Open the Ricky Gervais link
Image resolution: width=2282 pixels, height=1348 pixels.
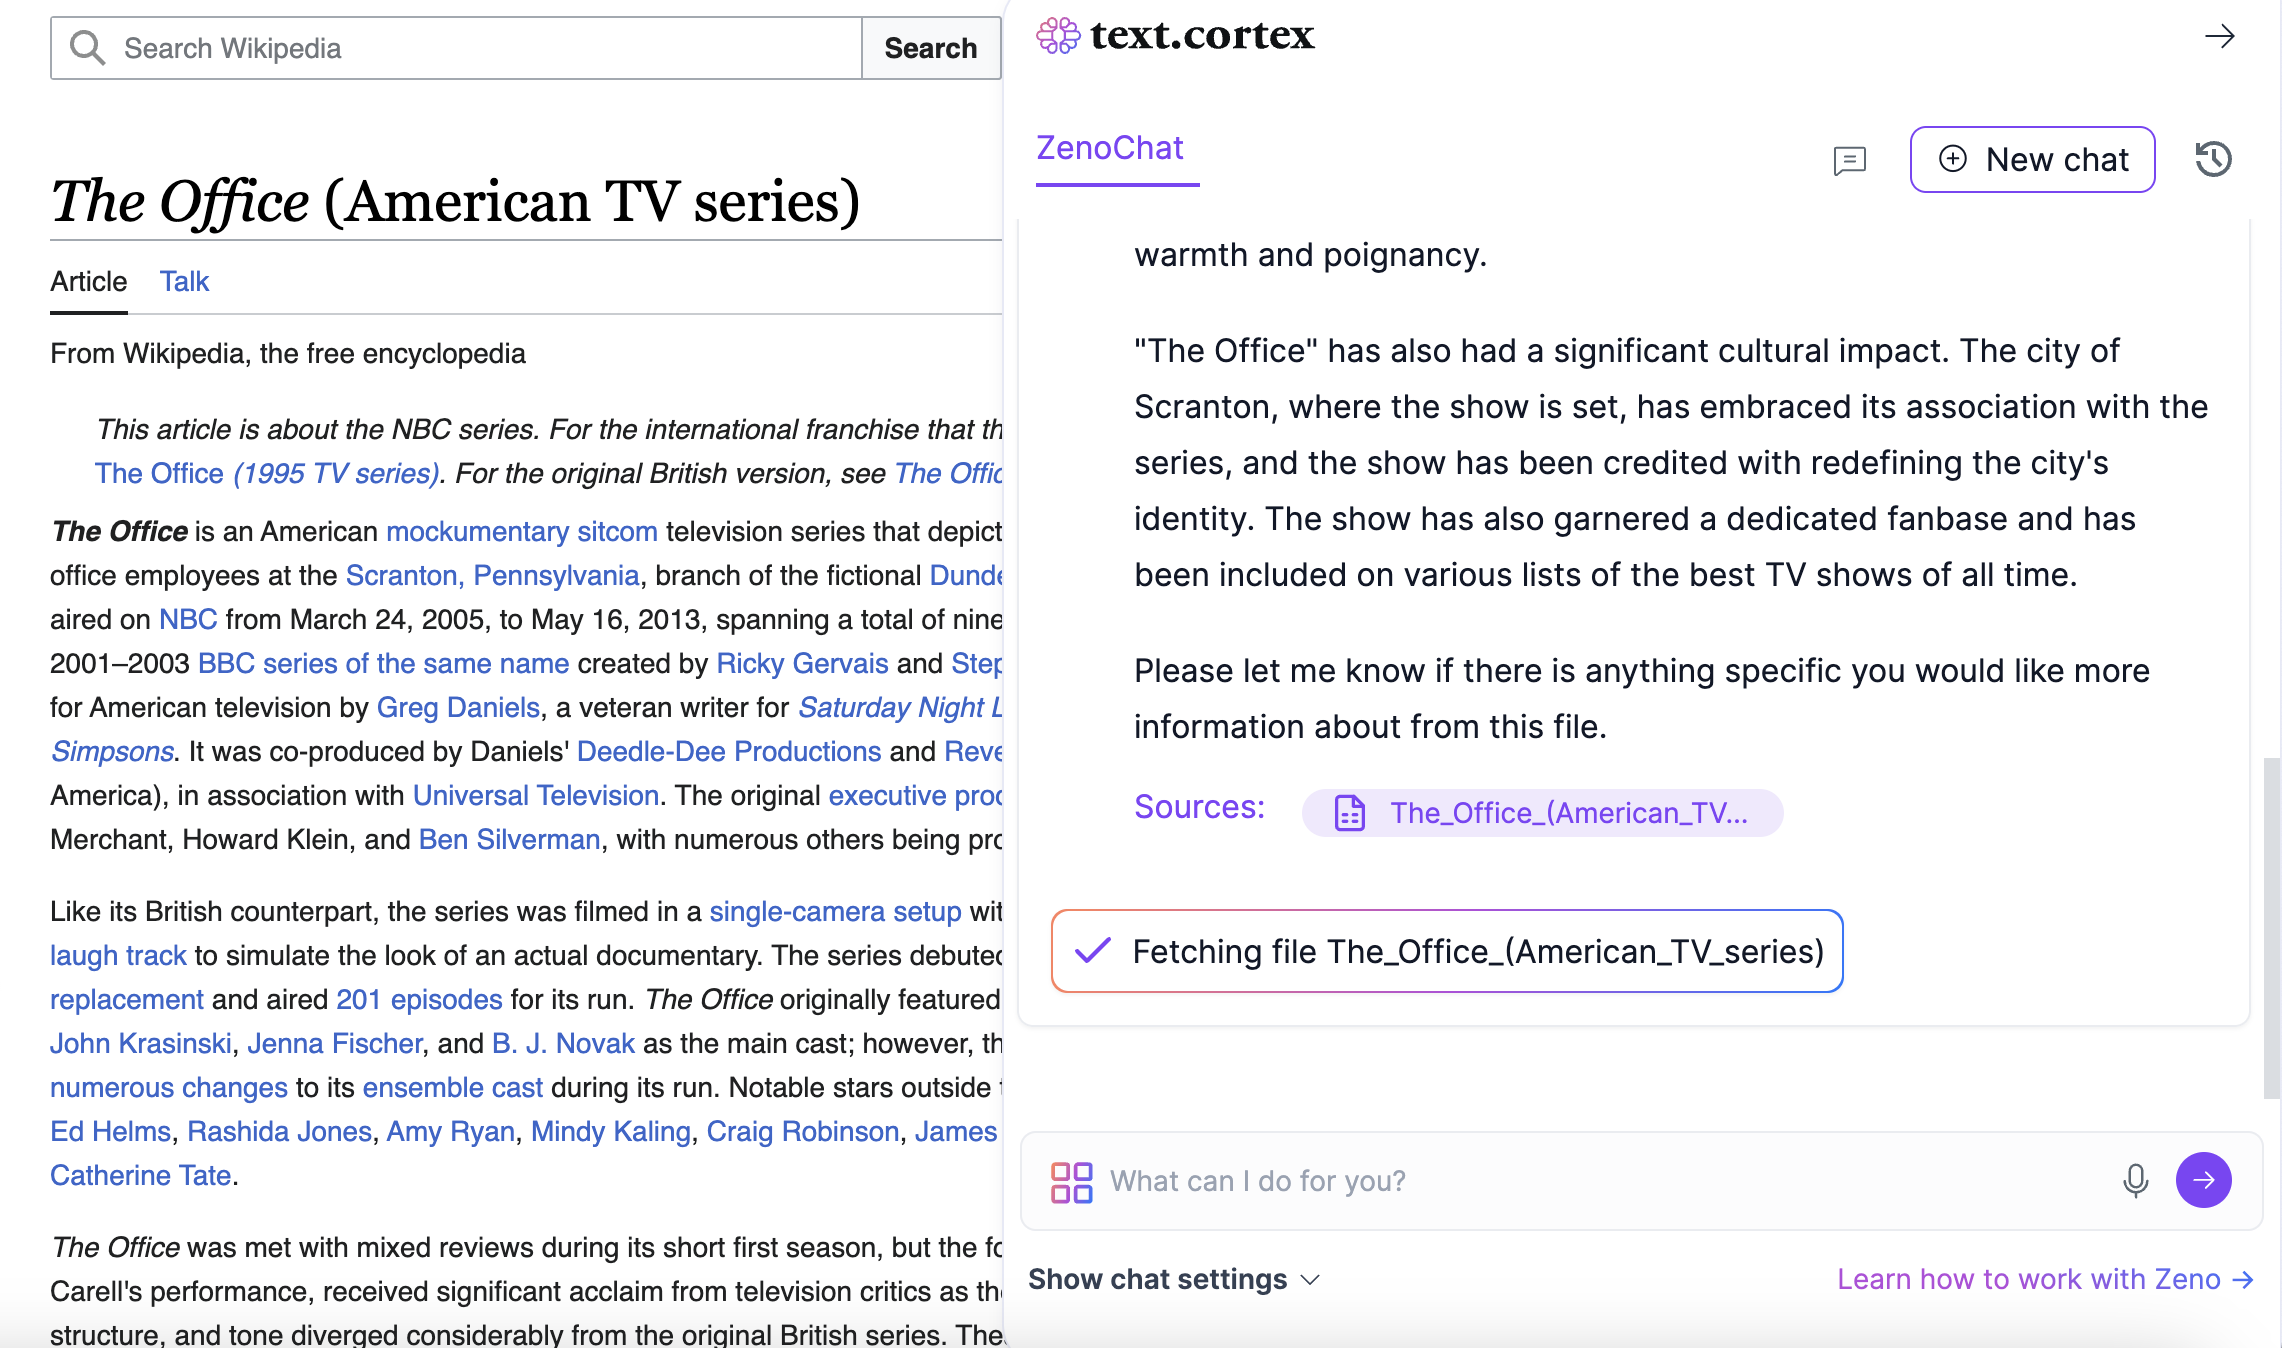coord(802,663)
